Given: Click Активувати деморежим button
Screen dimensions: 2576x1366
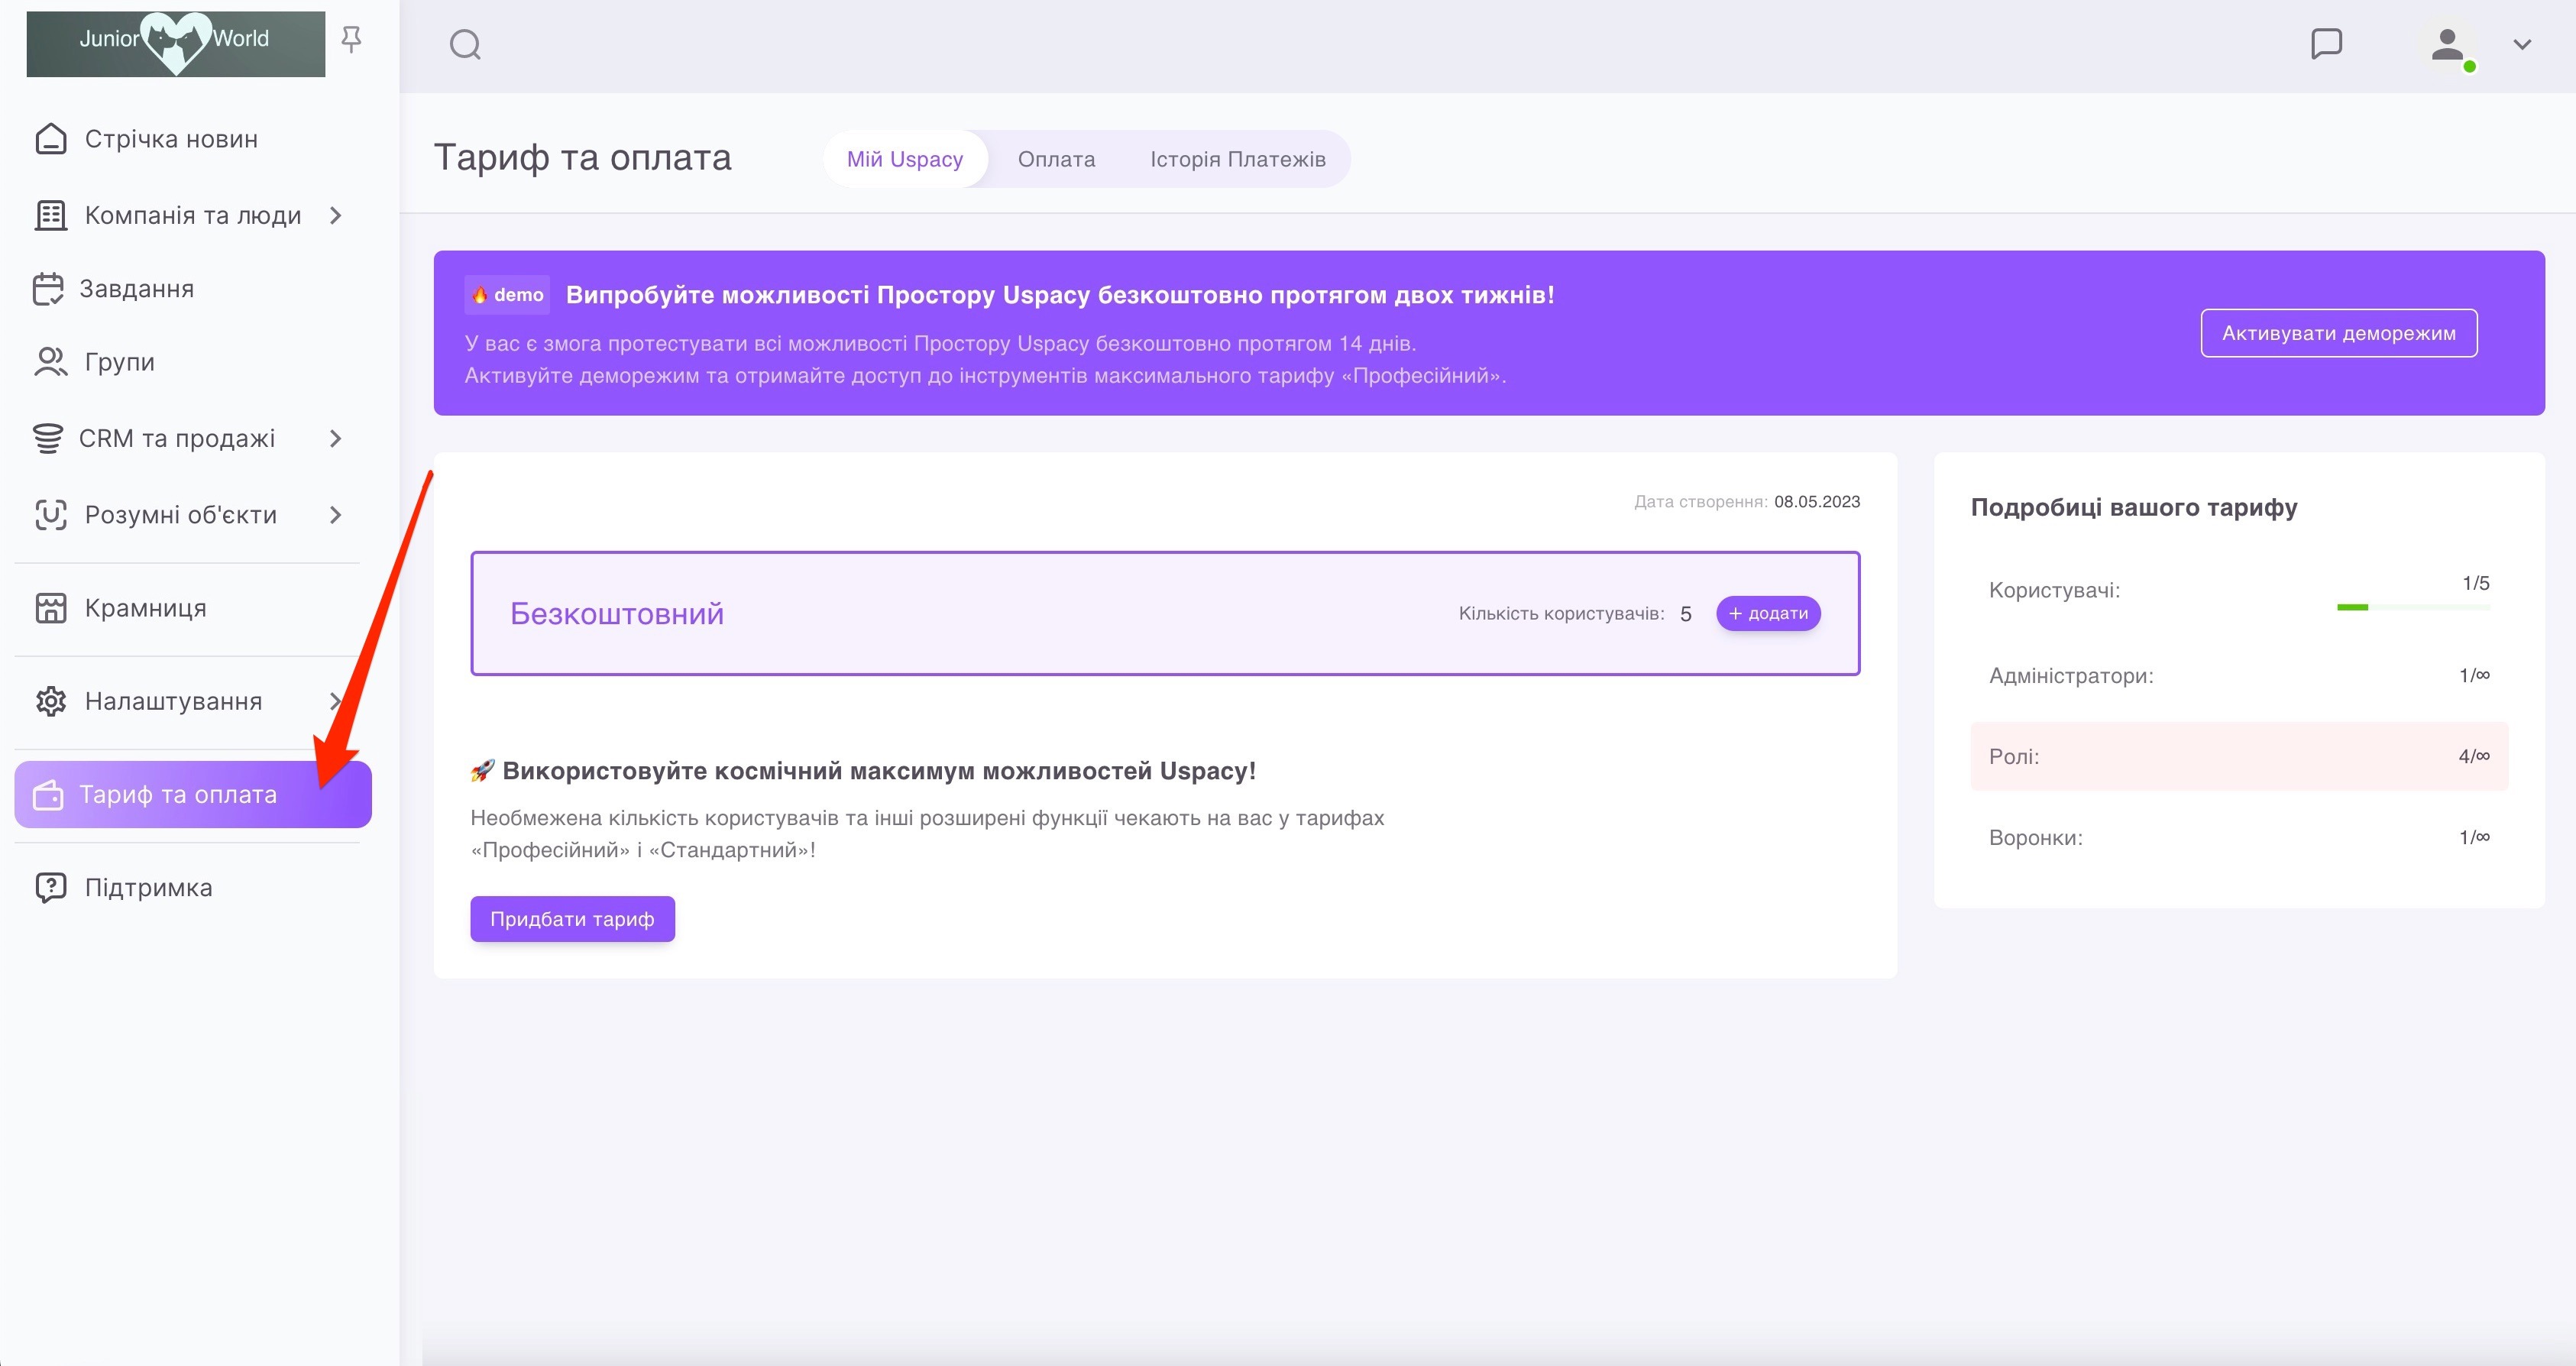Looking at the screenshot, I should (x=2338, y=333).
